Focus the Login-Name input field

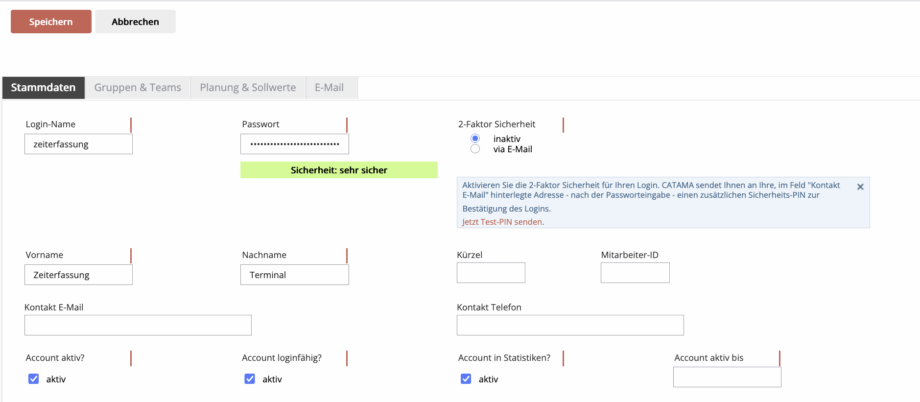pyautogui.click(x=79, y=144)
